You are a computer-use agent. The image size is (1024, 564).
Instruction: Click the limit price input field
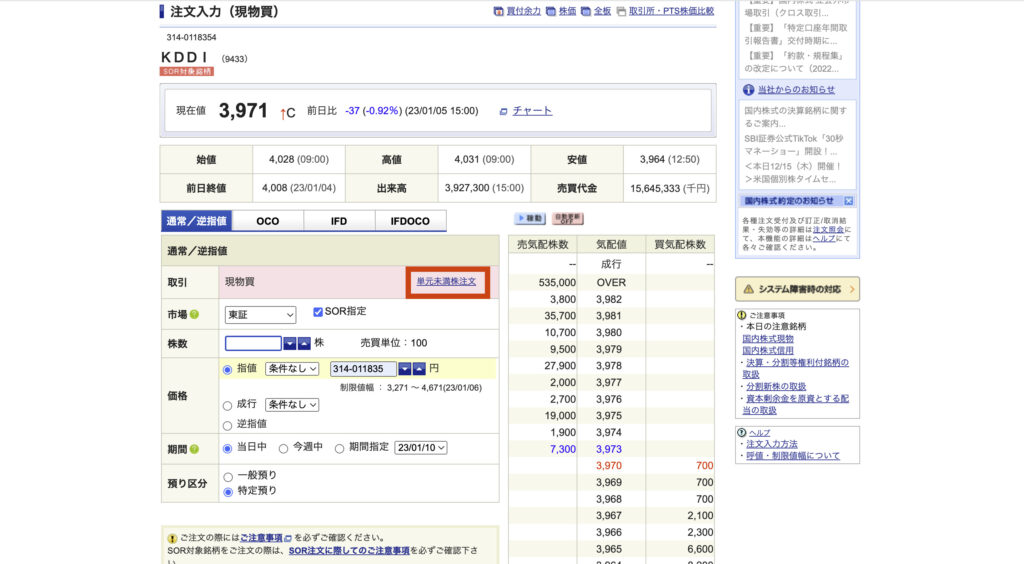[363, 369]
